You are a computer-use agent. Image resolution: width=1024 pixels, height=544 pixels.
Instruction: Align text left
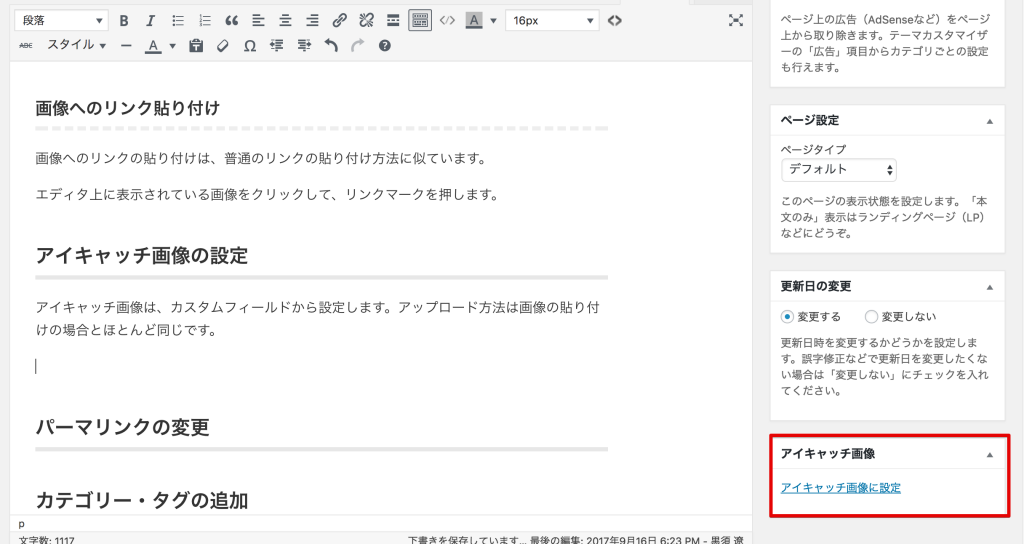259,21
